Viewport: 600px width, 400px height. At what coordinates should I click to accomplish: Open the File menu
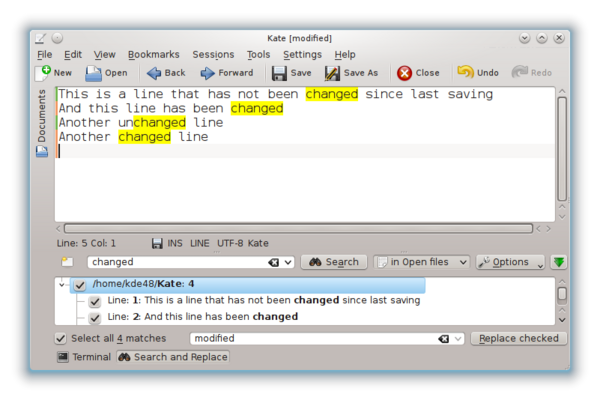coord(44,55)
